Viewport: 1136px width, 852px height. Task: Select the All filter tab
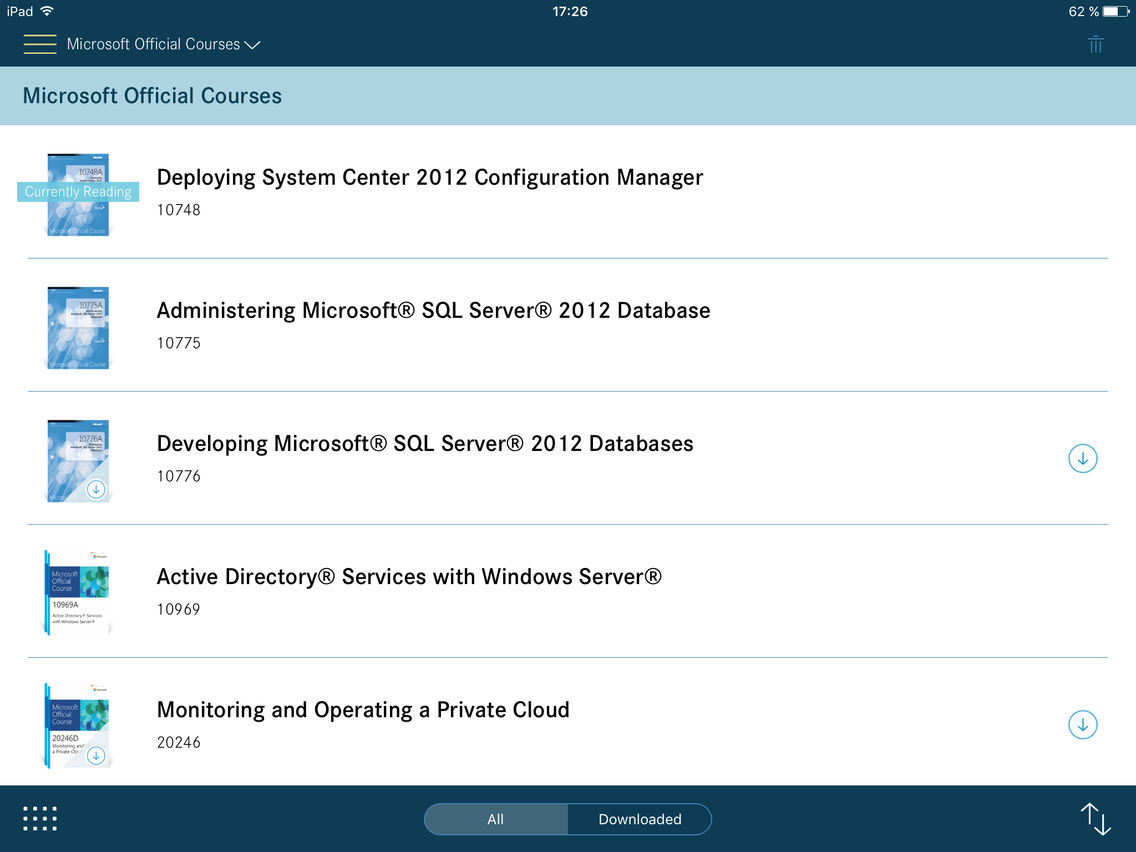pos(496,819)
